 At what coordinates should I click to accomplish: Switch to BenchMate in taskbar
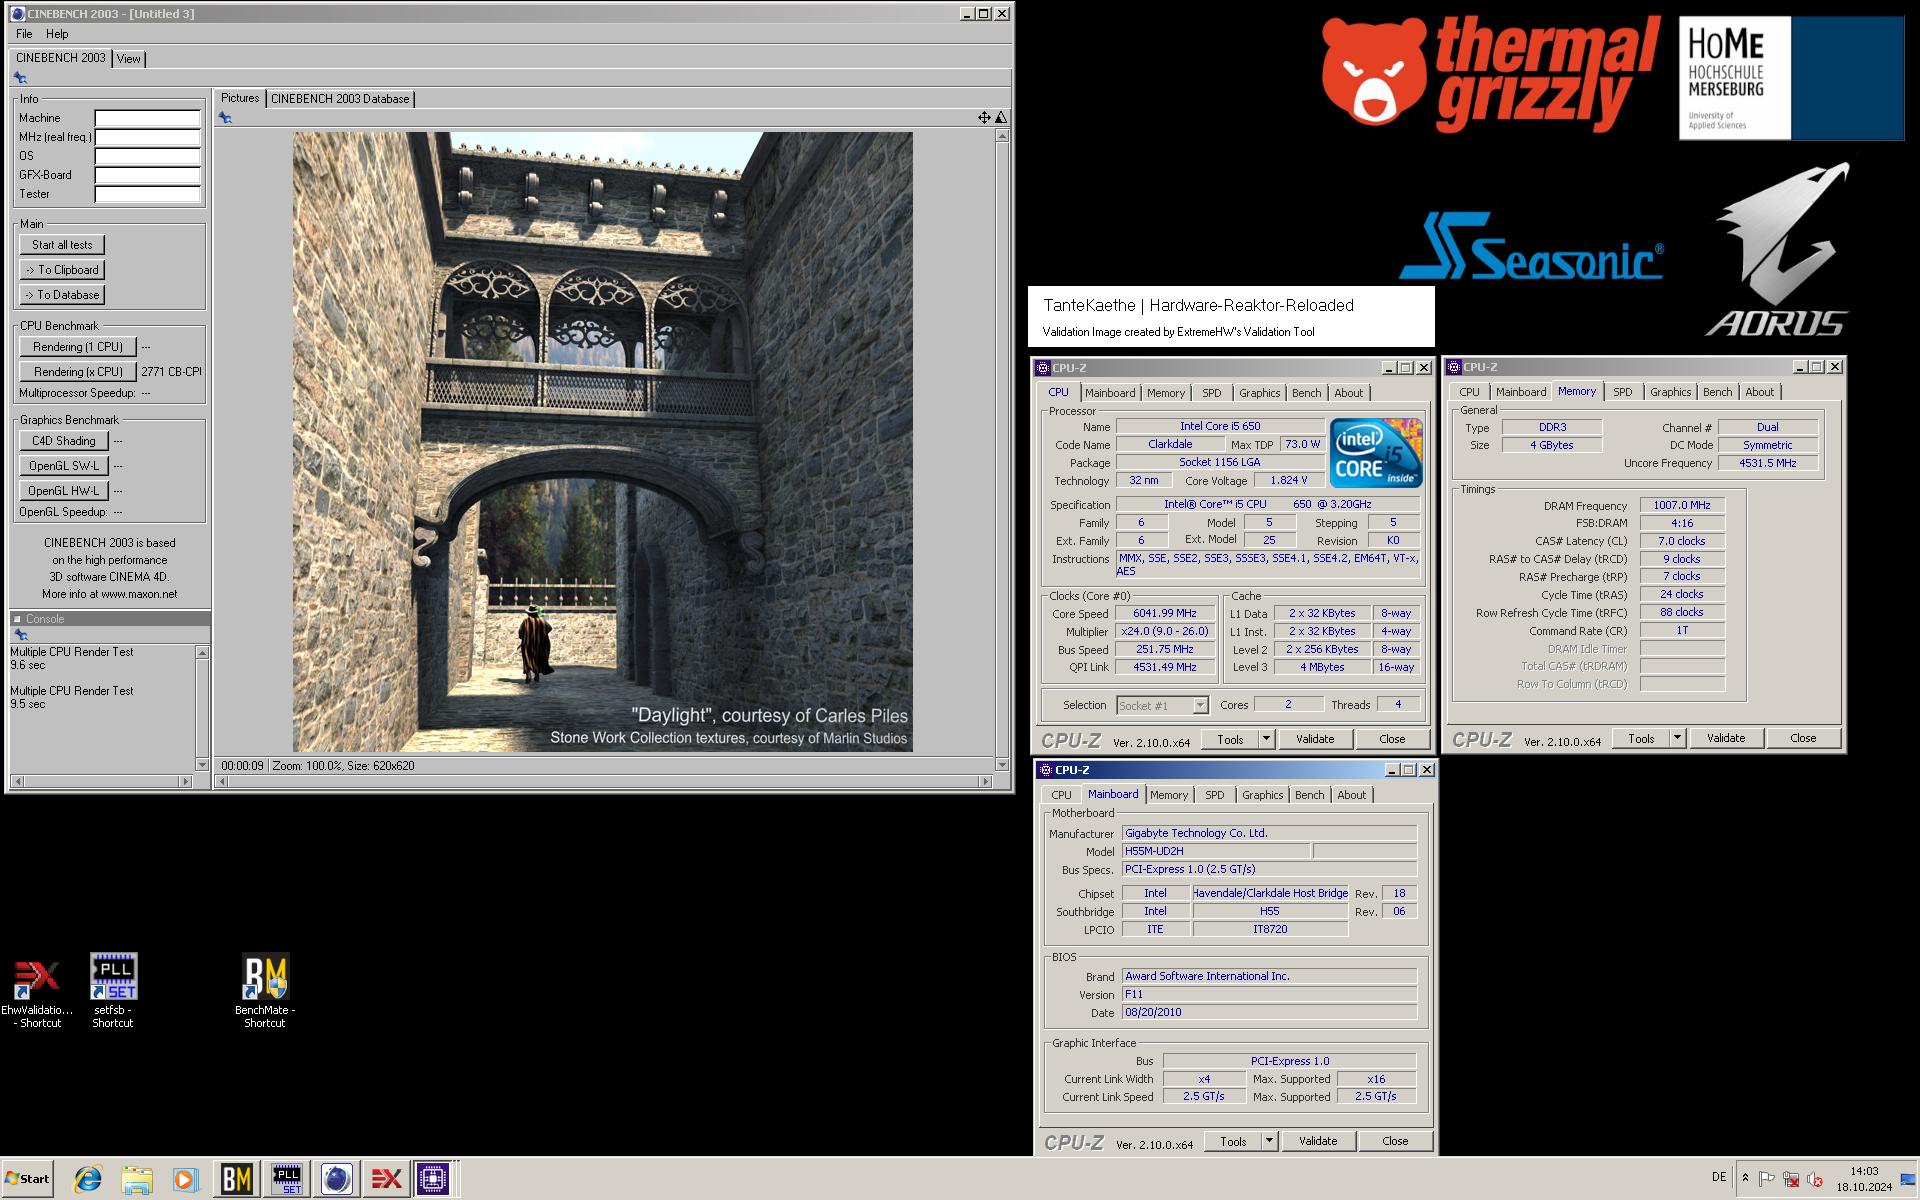[x=236, y=1179]
